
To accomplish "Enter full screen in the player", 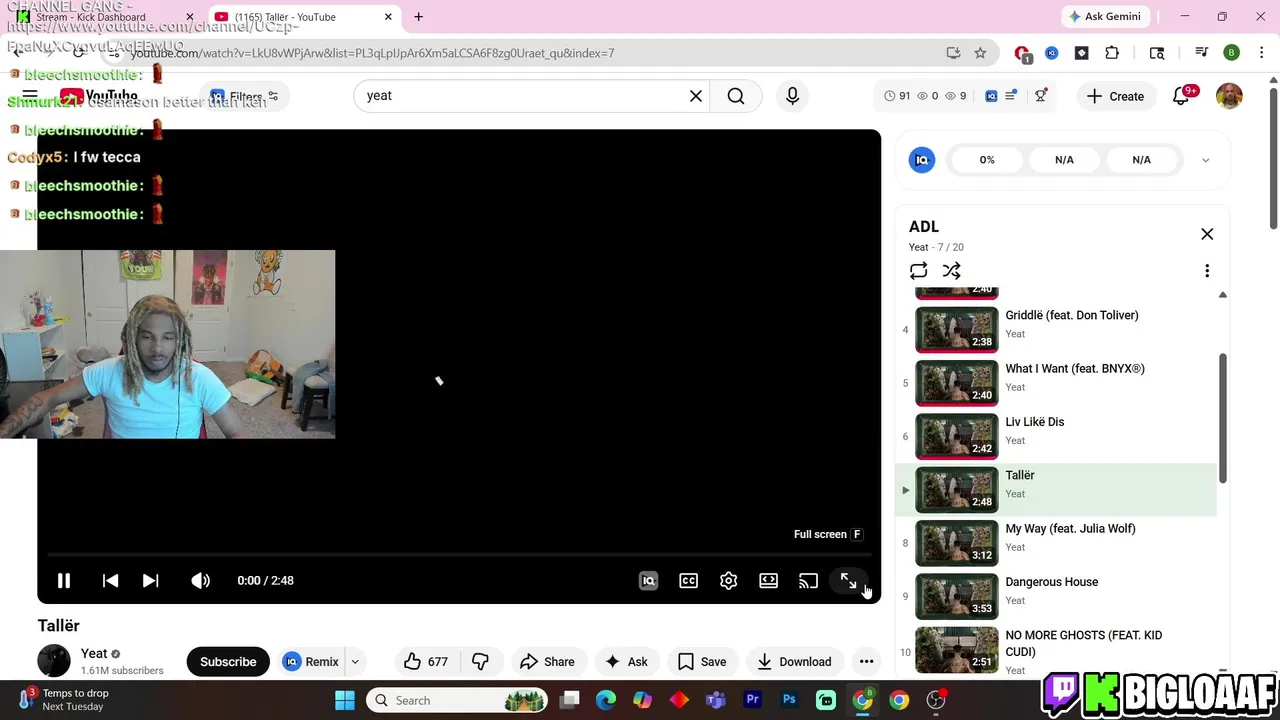I will click(848, 580).
